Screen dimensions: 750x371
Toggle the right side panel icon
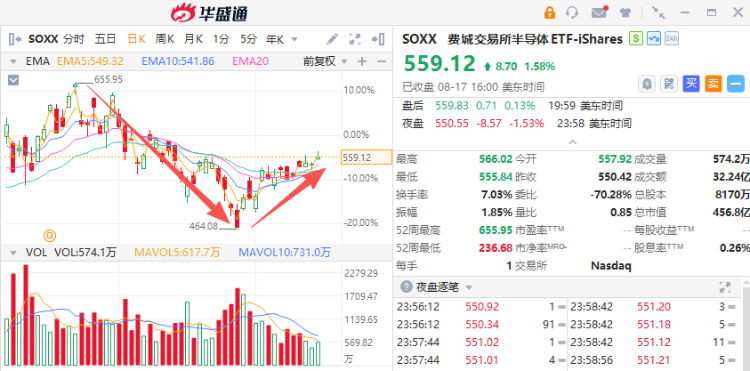click(x=378, y=39)
